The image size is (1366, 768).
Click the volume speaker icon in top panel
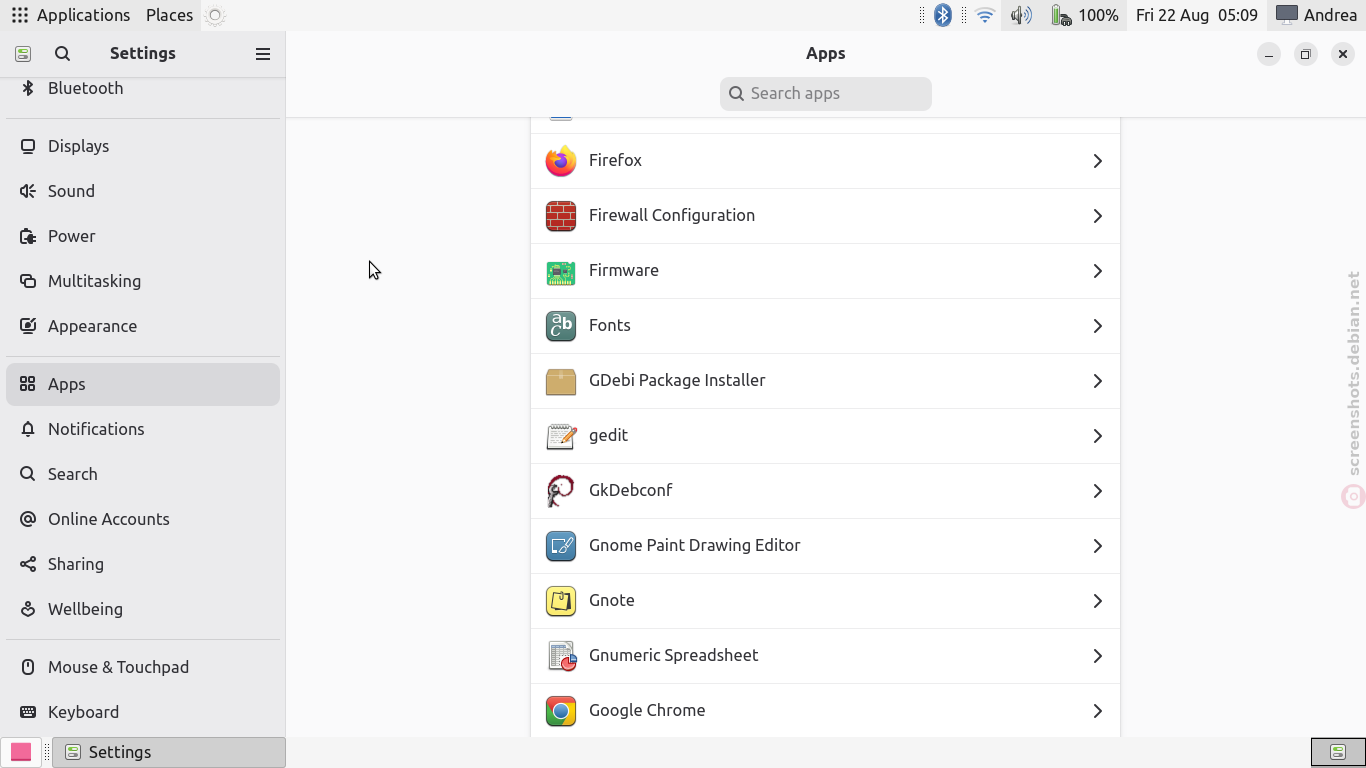click(x=1021, y=15)
